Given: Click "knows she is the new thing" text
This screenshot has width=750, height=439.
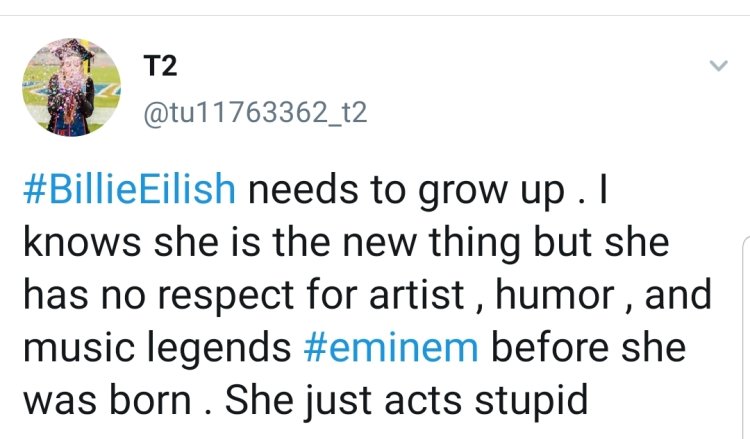Looking at the screenshot, I should [x=250, y=243].
